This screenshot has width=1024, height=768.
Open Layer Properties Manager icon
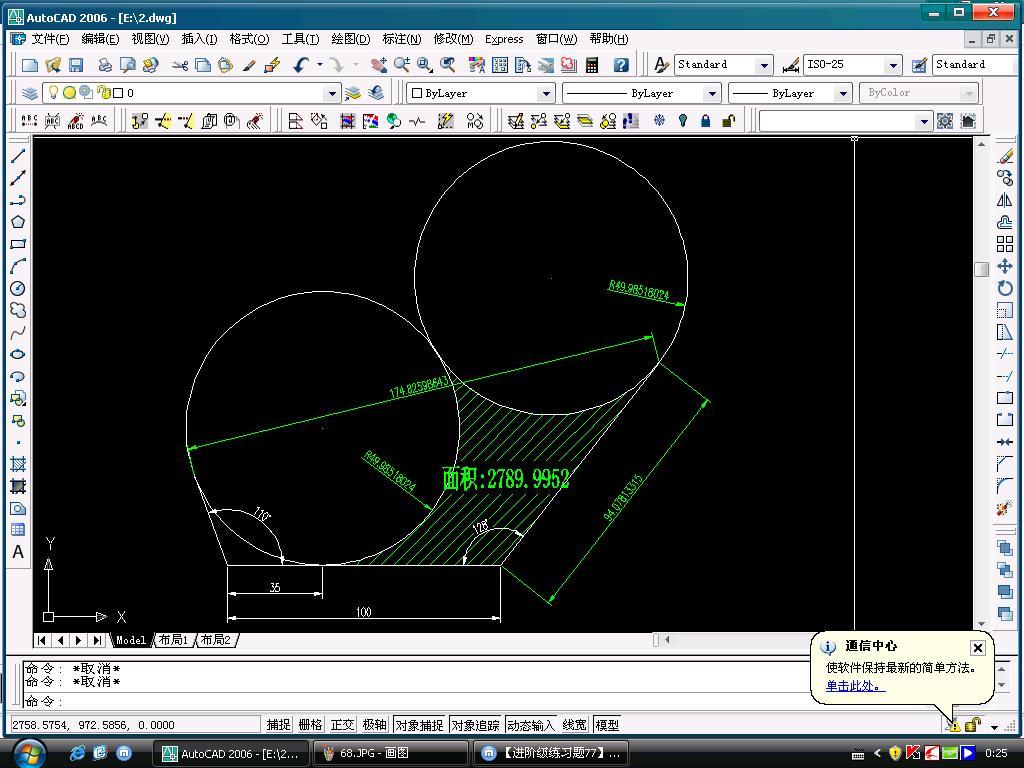click(29, 93)
